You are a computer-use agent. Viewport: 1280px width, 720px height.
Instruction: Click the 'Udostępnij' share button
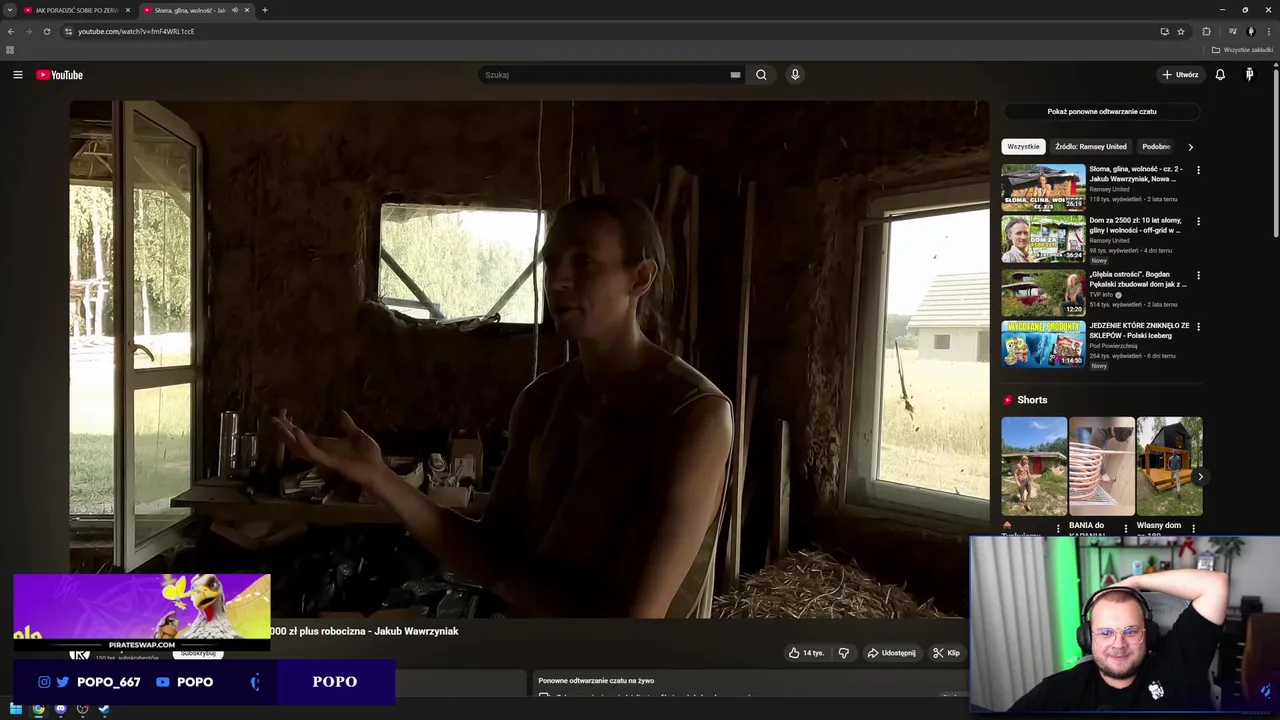(891, 653)
